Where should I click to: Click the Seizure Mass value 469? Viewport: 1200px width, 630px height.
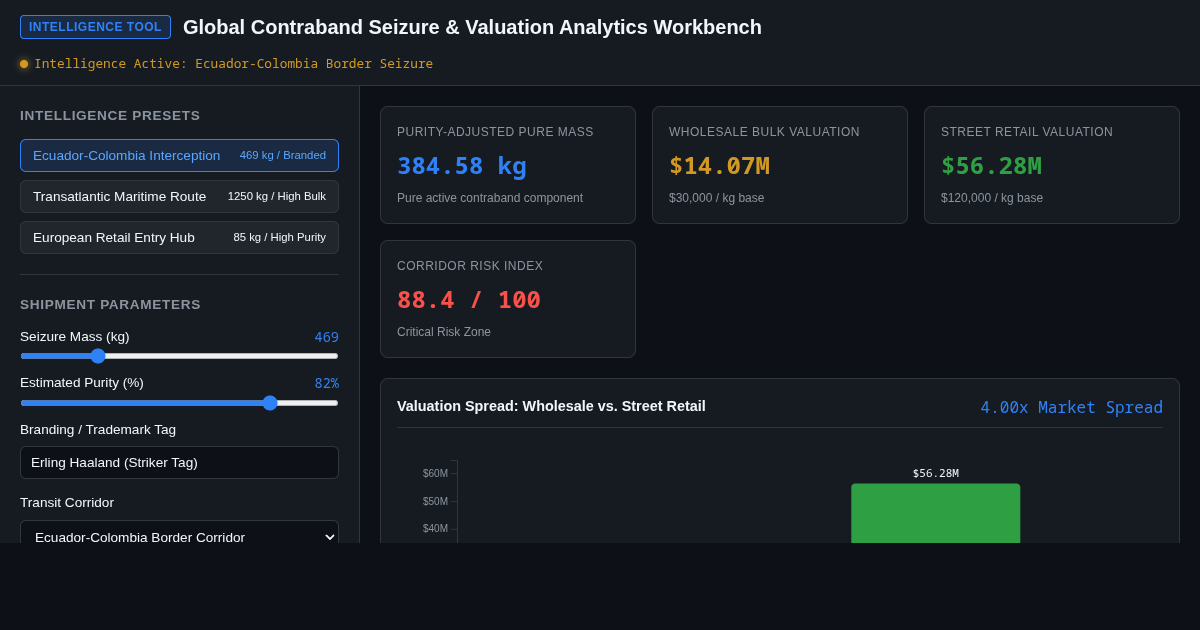point(326,337)
